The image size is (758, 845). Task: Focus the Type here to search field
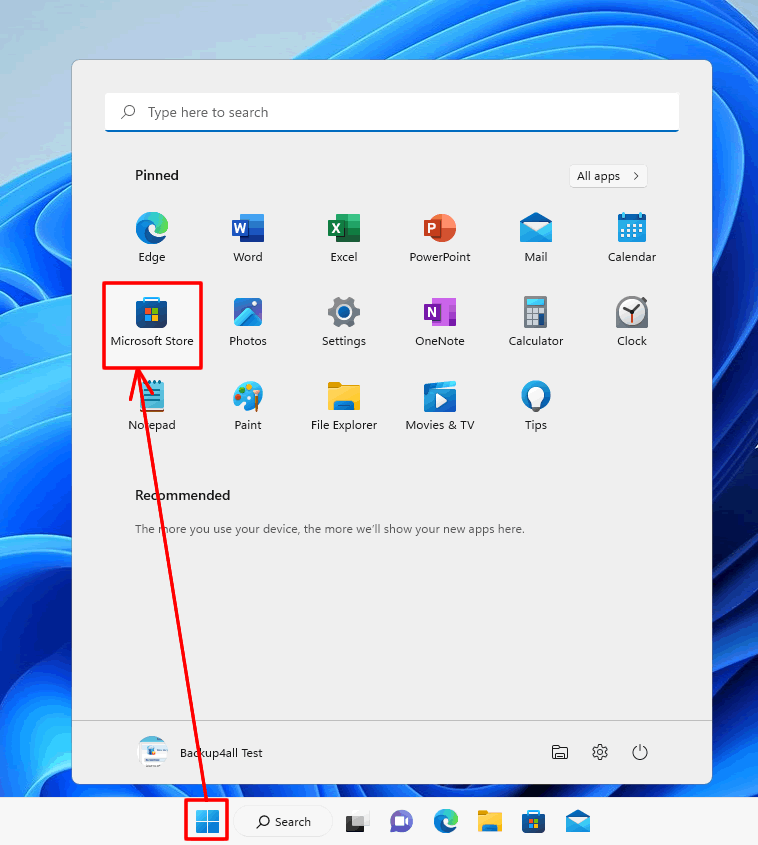coord(392,112)
